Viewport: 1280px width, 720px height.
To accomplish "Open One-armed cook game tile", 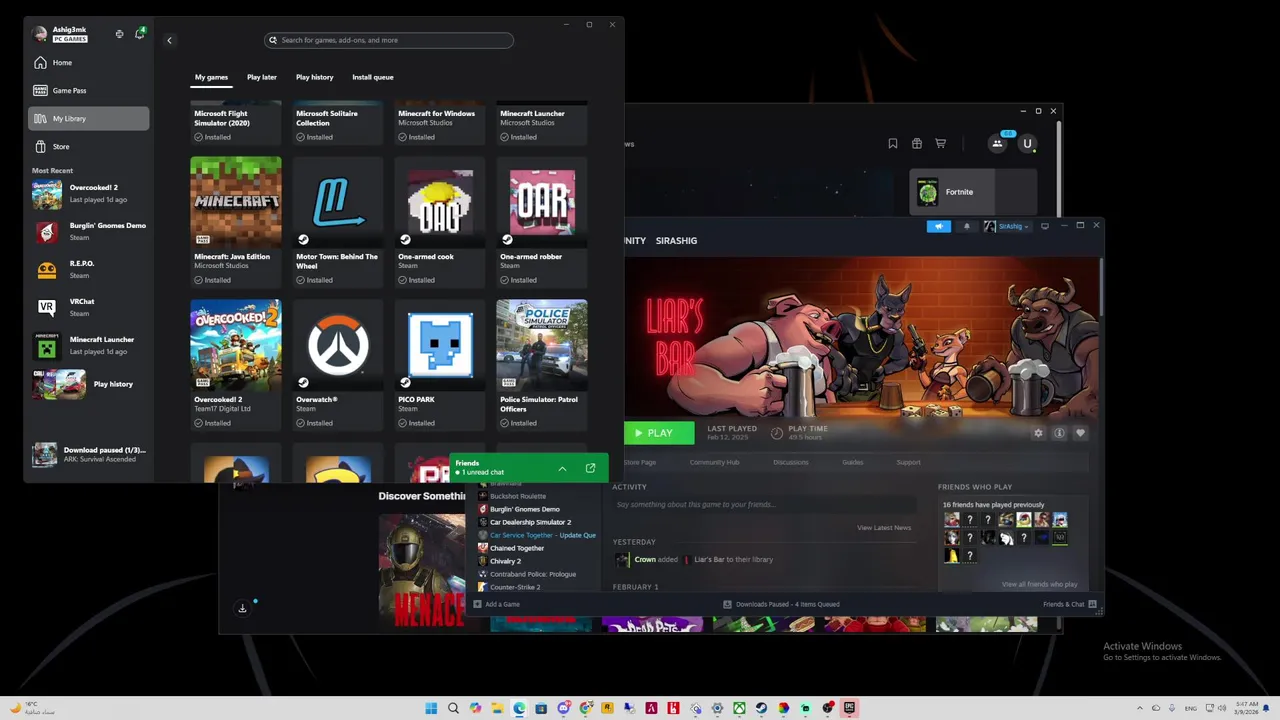I will pos(440,222).
